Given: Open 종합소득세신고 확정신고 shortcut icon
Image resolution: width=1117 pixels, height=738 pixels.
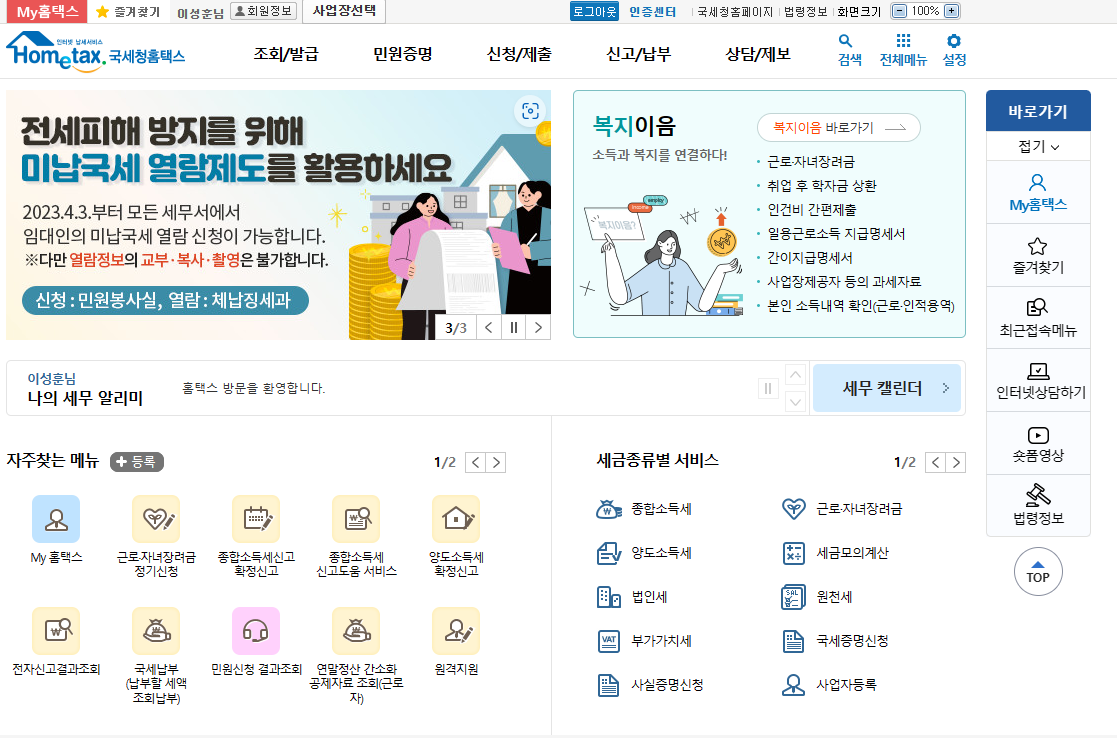Looking at the screenshot, I should click(x=256, y=519).
